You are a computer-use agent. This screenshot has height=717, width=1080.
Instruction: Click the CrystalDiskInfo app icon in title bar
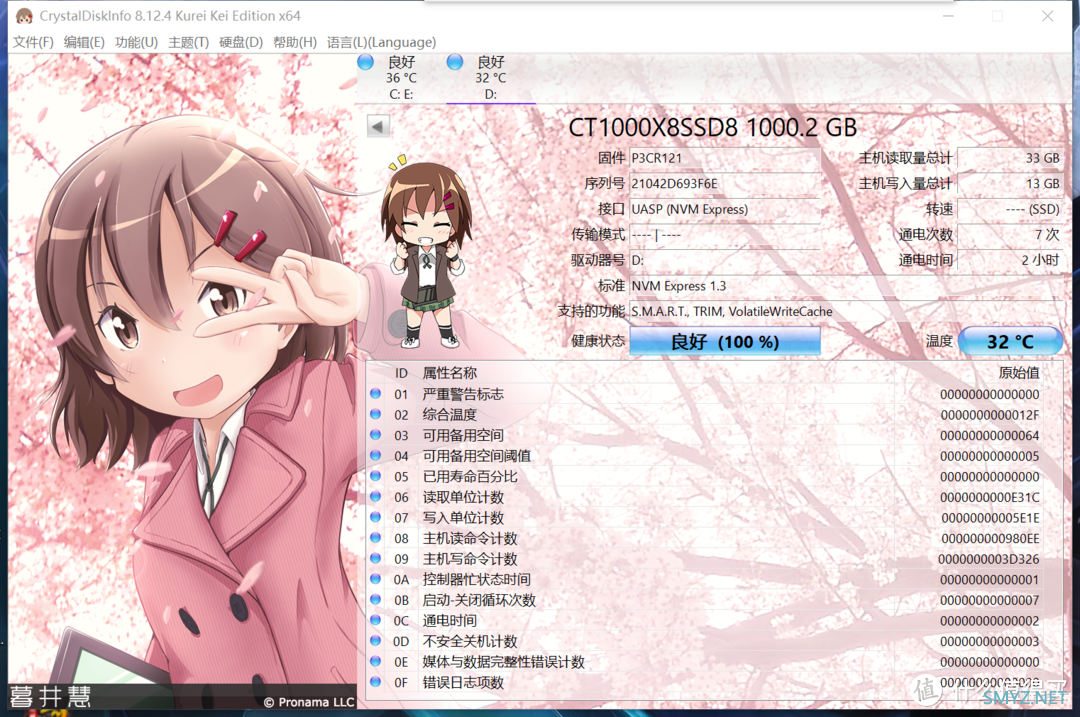pos(24,15)
